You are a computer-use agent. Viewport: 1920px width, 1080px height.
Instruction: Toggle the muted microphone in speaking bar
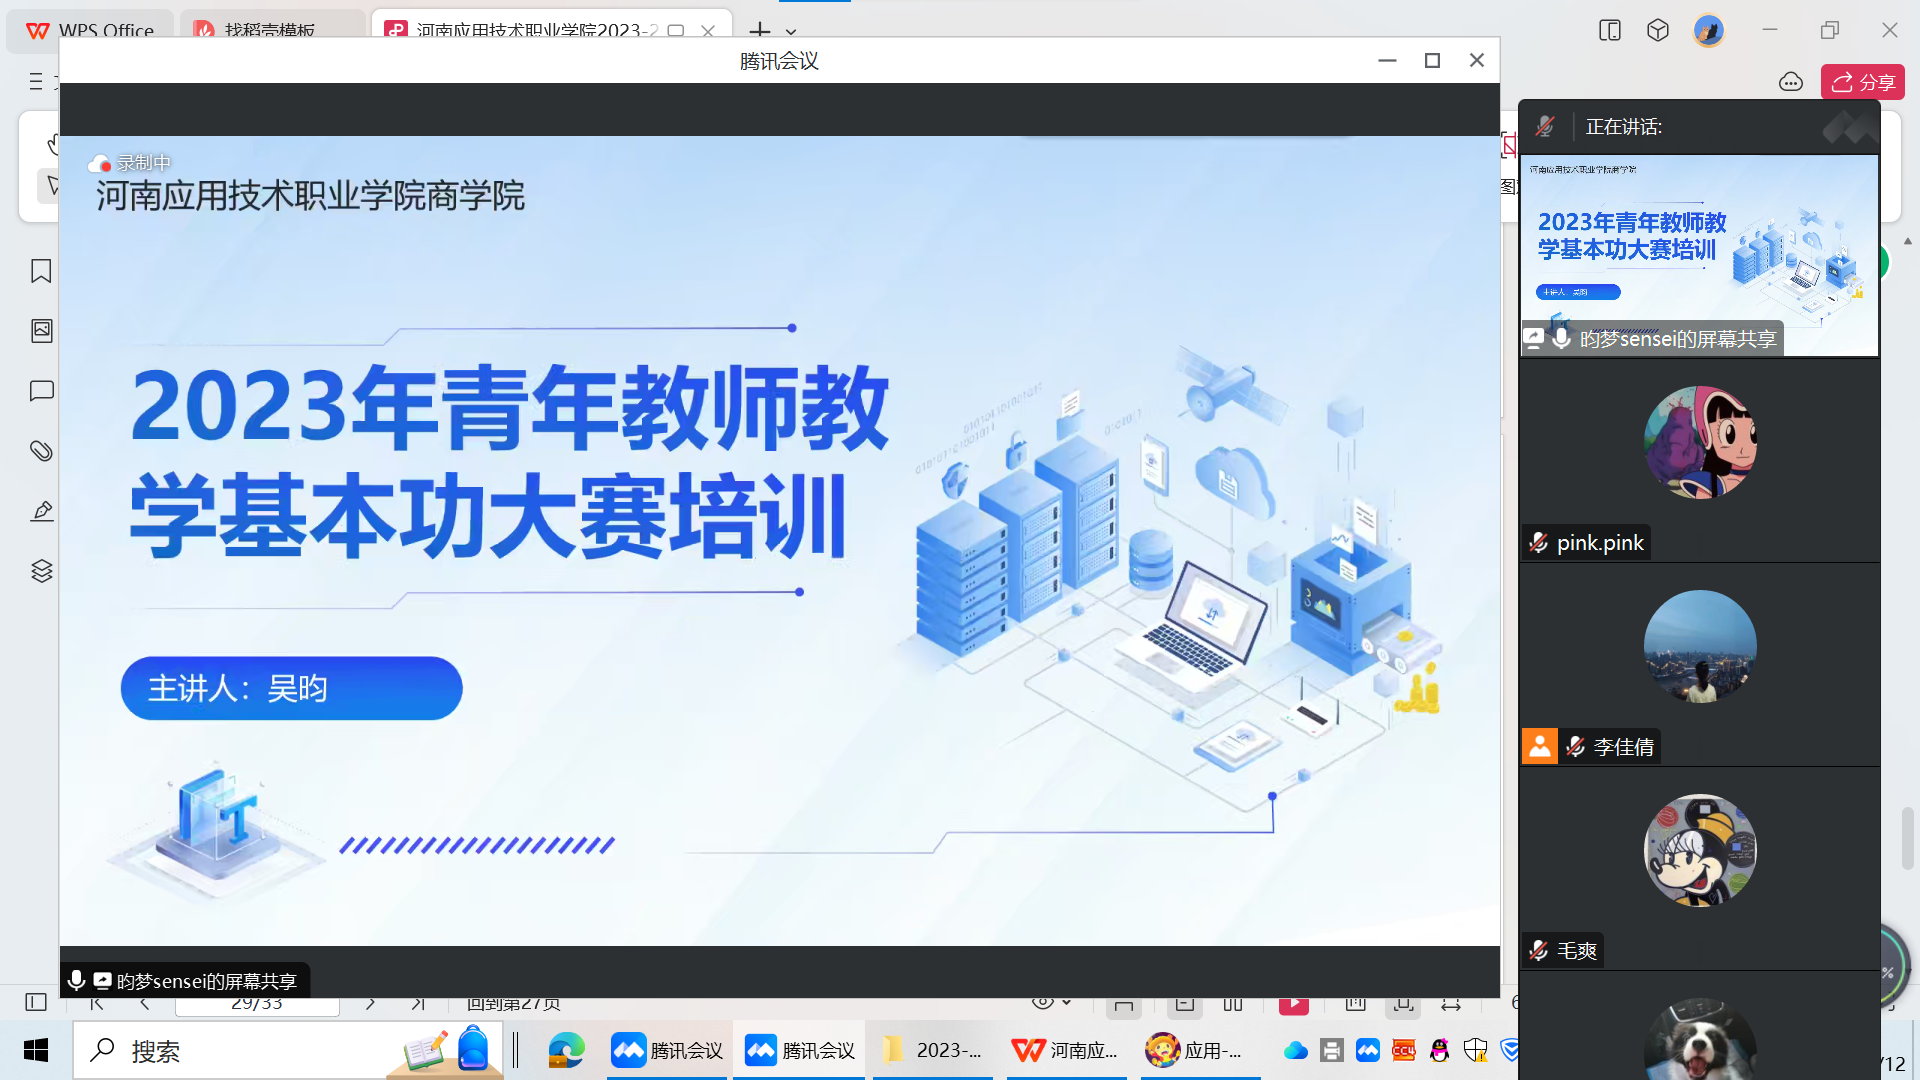pos(1545,127)
